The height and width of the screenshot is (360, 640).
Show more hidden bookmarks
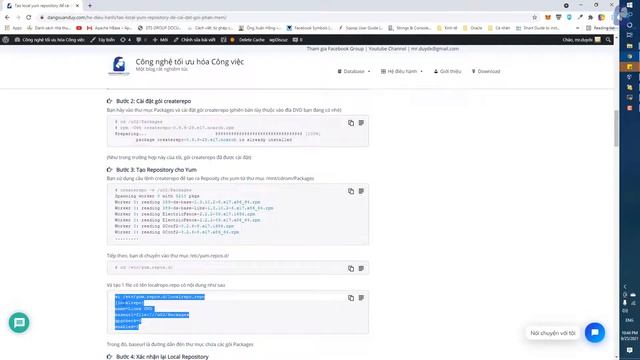click(x=578, y=28)
